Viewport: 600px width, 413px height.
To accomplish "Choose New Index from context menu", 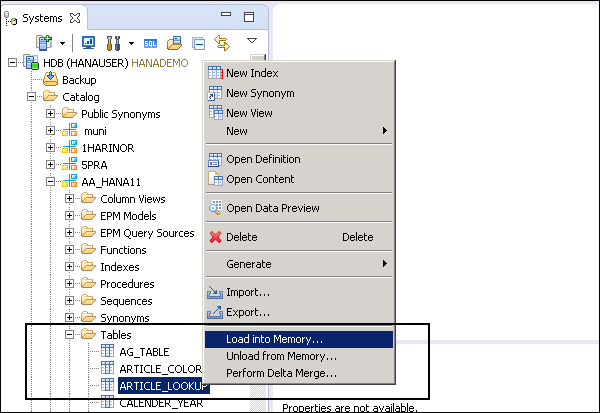I will click(299, 73).
